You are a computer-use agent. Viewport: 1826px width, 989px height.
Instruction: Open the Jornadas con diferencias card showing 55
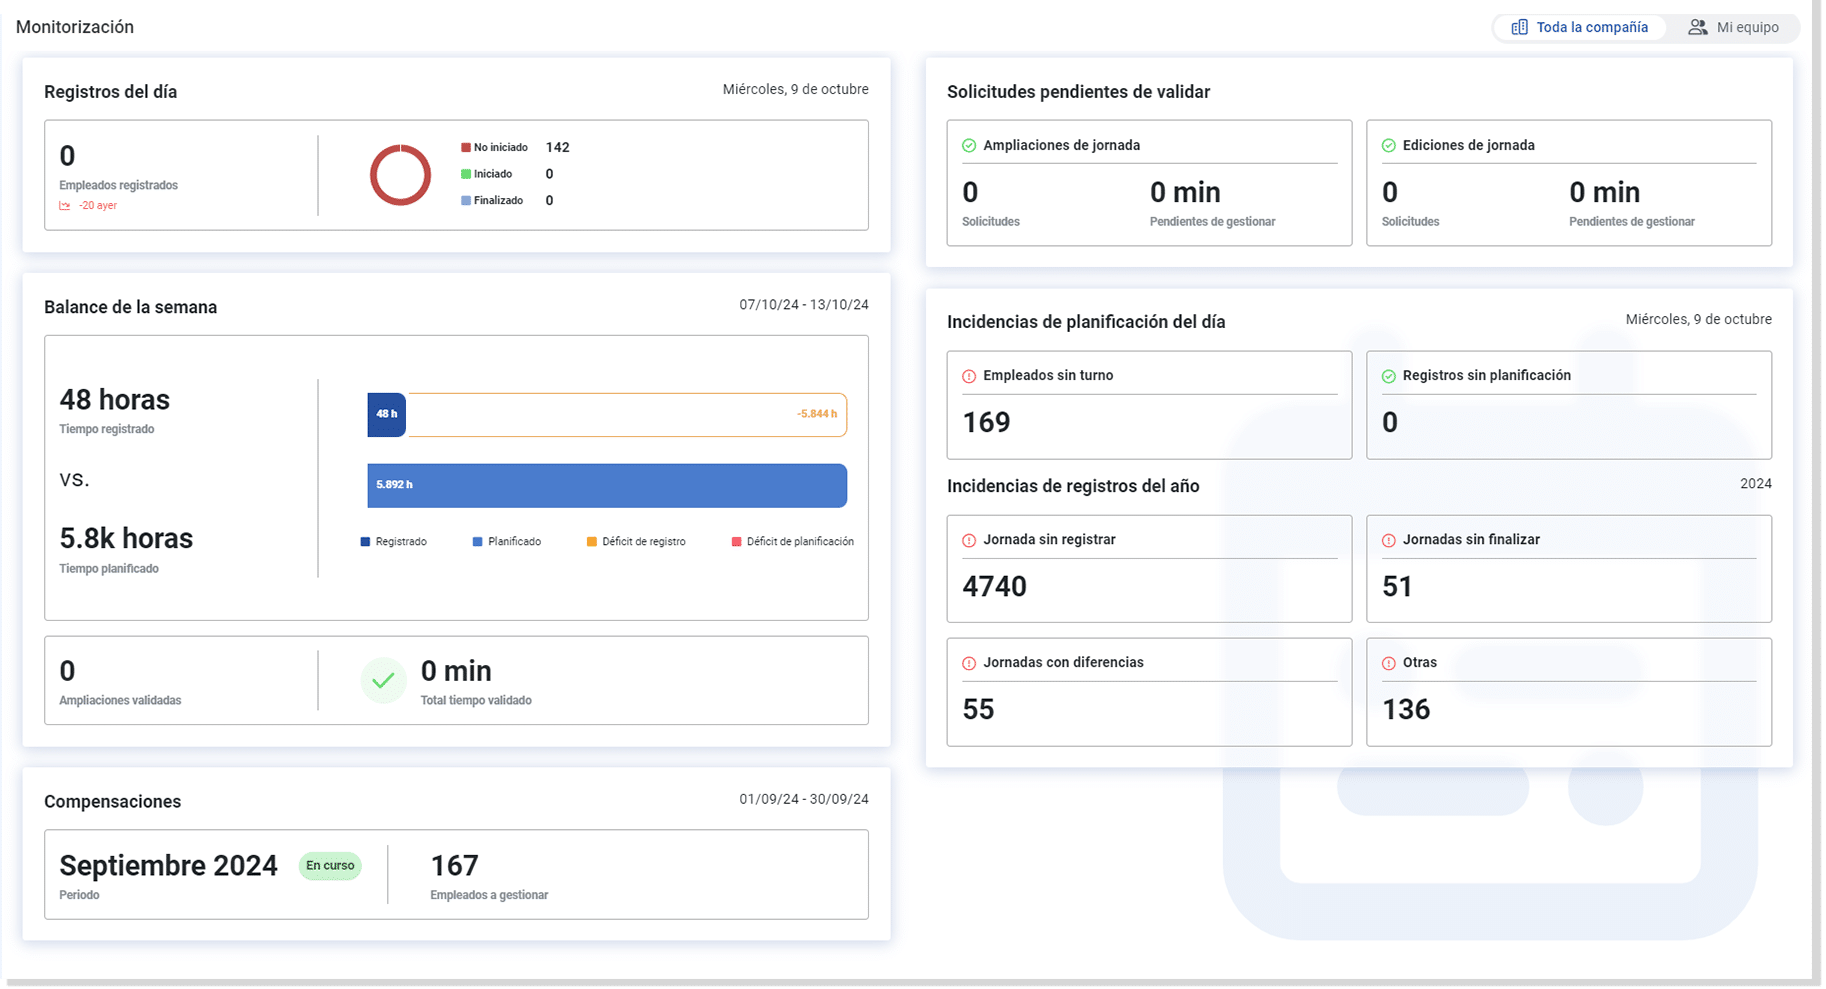1149,692
